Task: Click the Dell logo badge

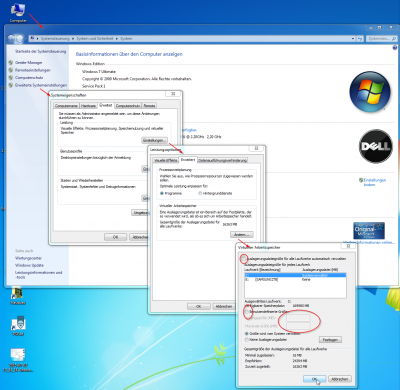Action: click(x=376, y=146)
